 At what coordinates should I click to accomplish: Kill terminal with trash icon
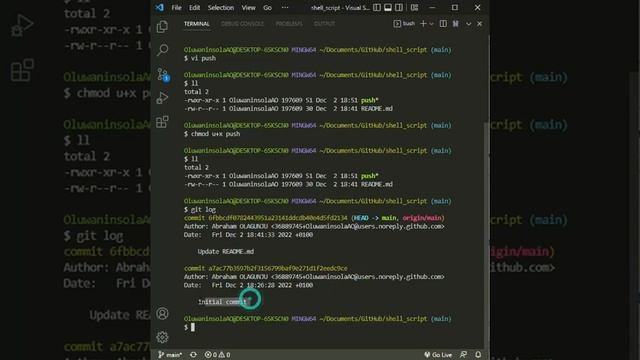456,24
